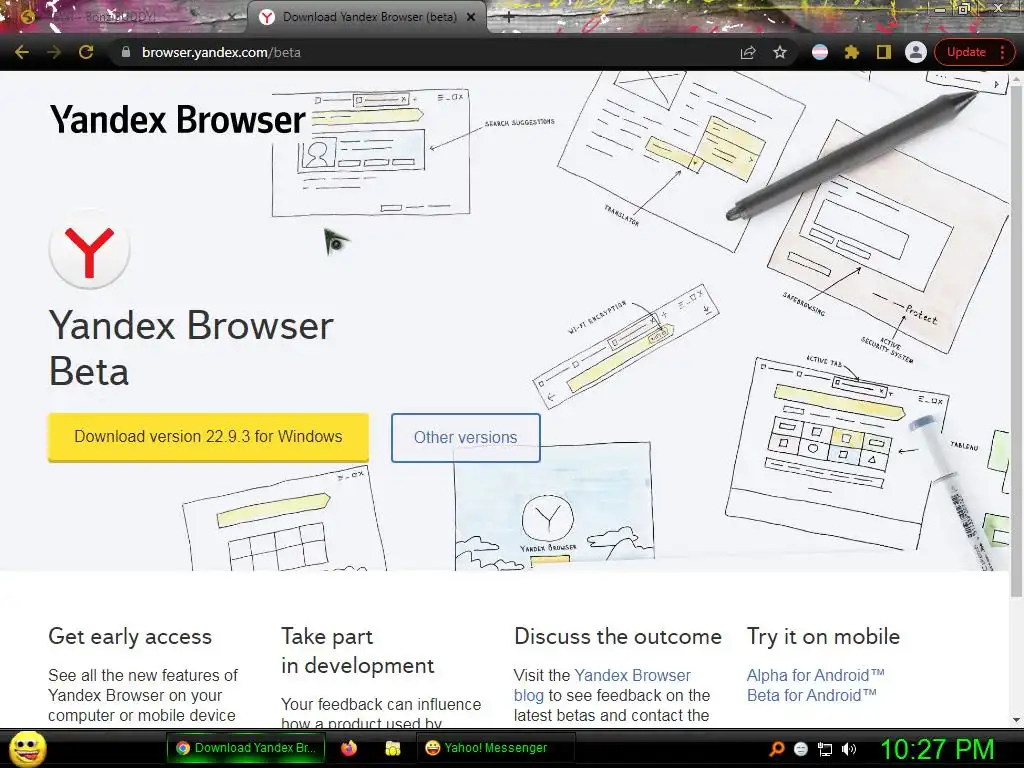The height and width of the screenshot is (768, 1024).
Task: Open the Other versions button
Action: 466,438
